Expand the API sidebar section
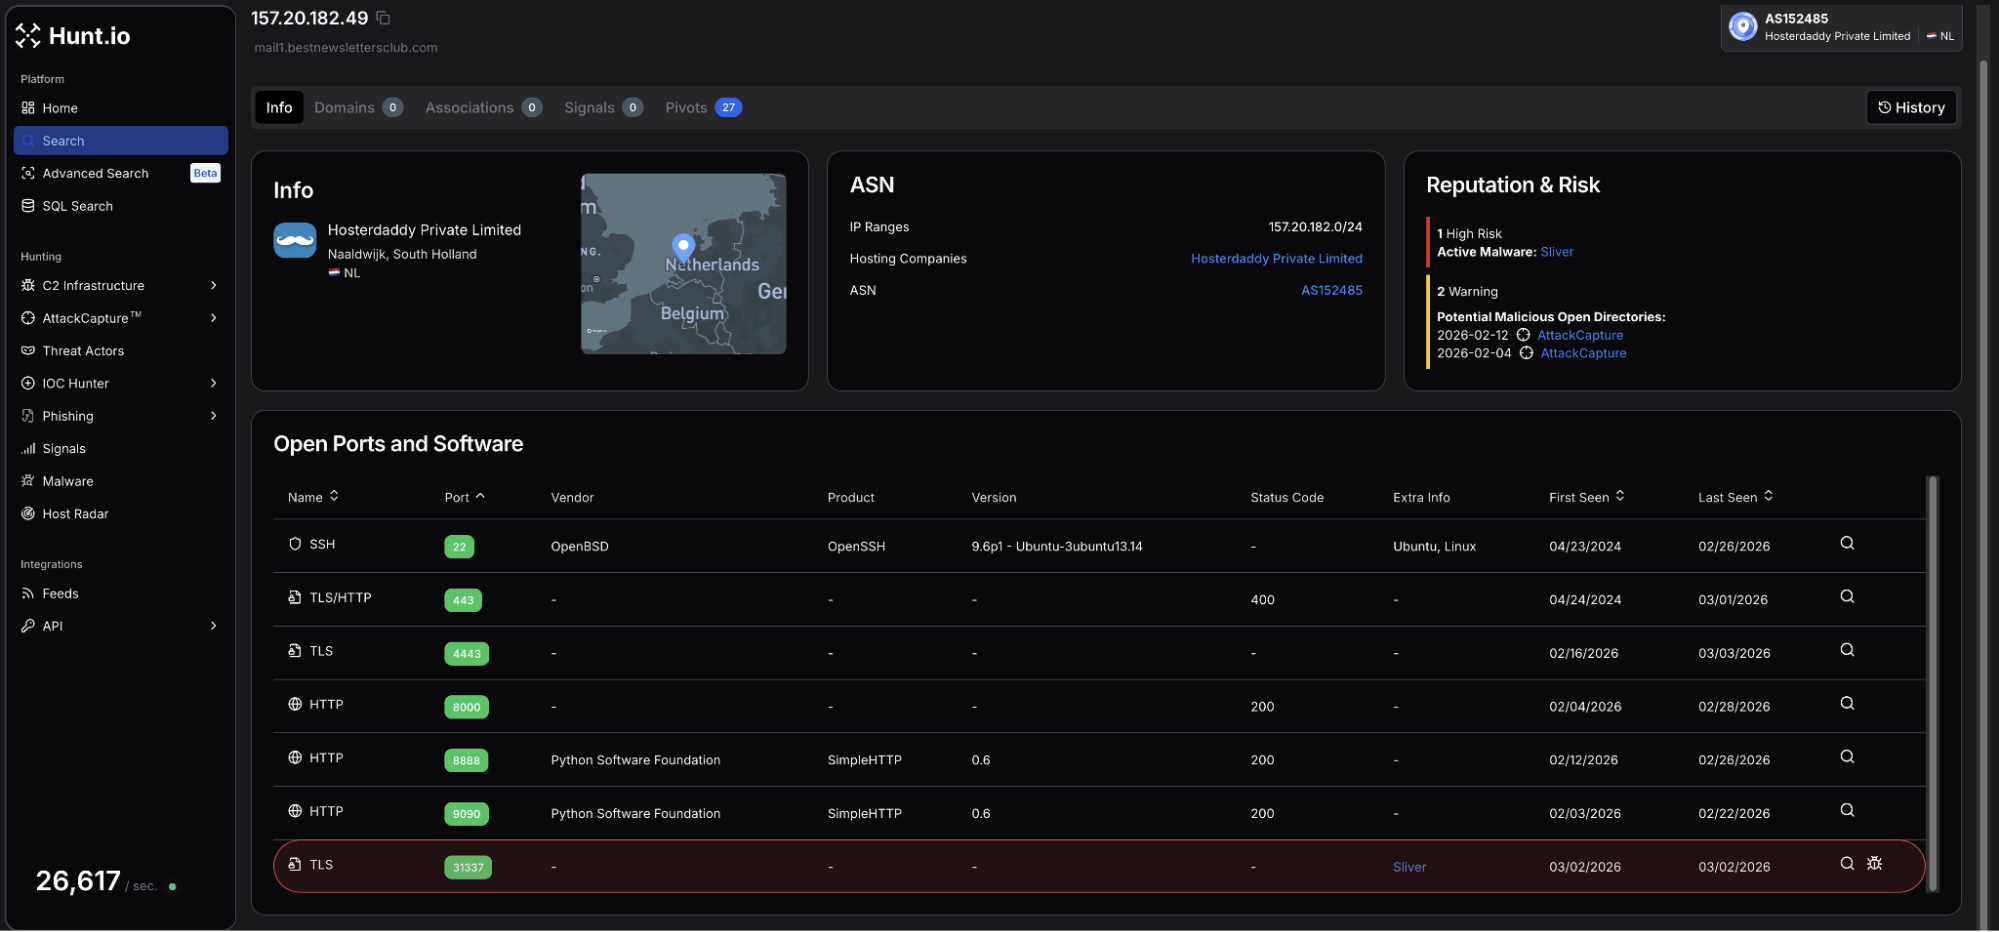The width and height of the screenshot is (1999, 932). [x=213, y=626]
